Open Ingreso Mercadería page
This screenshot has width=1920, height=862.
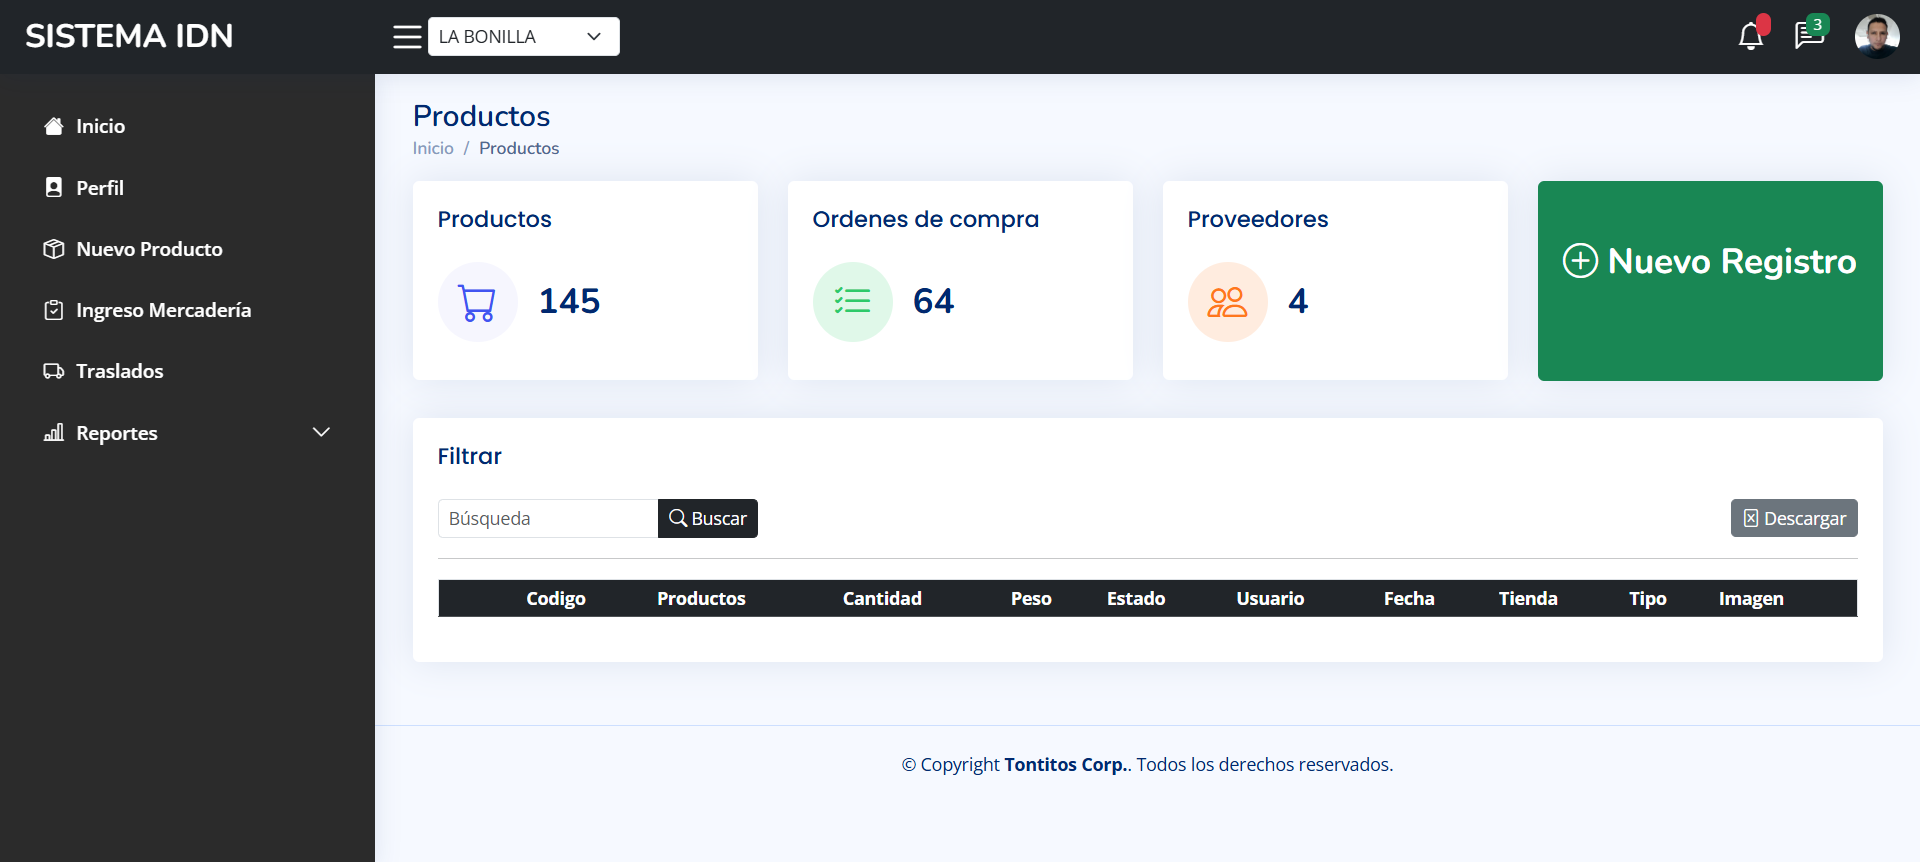click(x=163, y=310)
